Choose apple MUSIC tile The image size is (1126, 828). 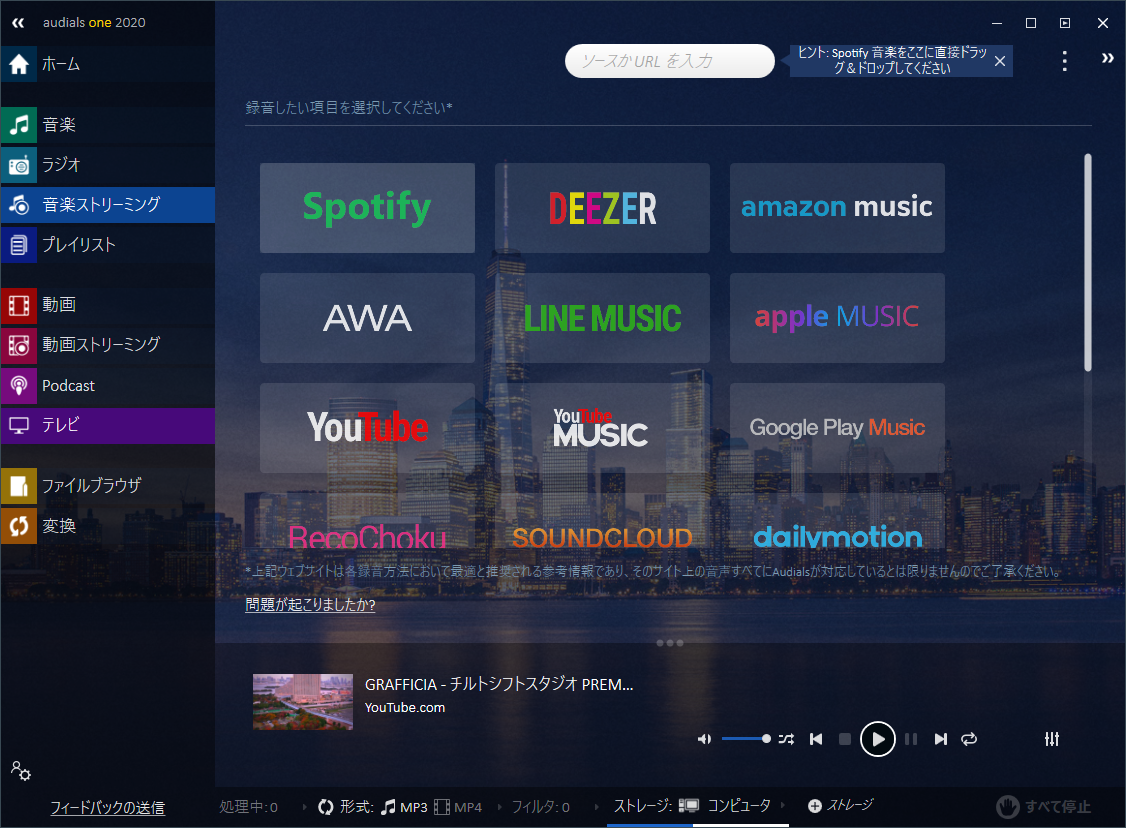pyautogui.click(x=837, y=317)
